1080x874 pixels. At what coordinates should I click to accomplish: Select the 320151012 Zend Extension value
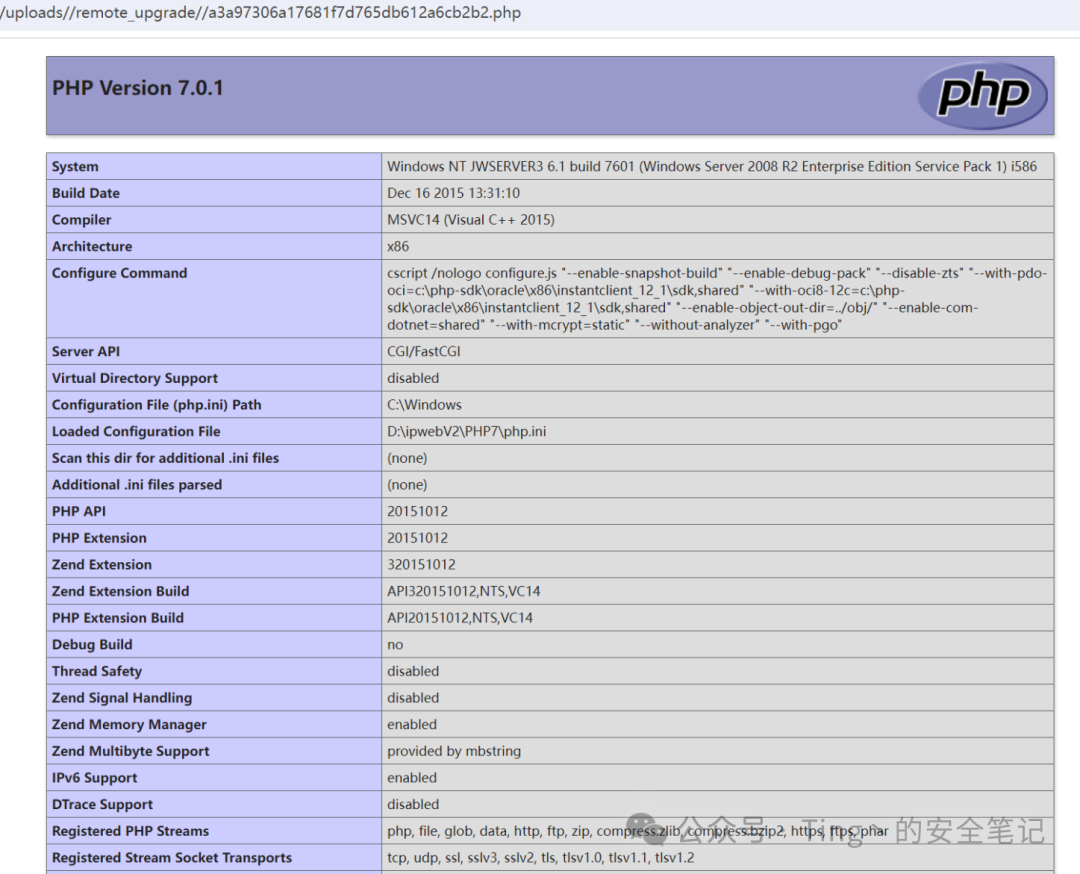coord(421,565)
